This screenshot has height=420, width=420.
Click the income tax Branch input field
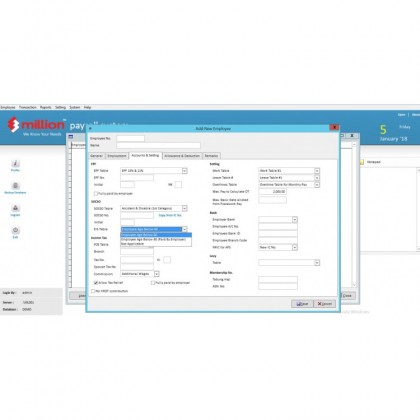pyautogui.click(x=137, y=252)
